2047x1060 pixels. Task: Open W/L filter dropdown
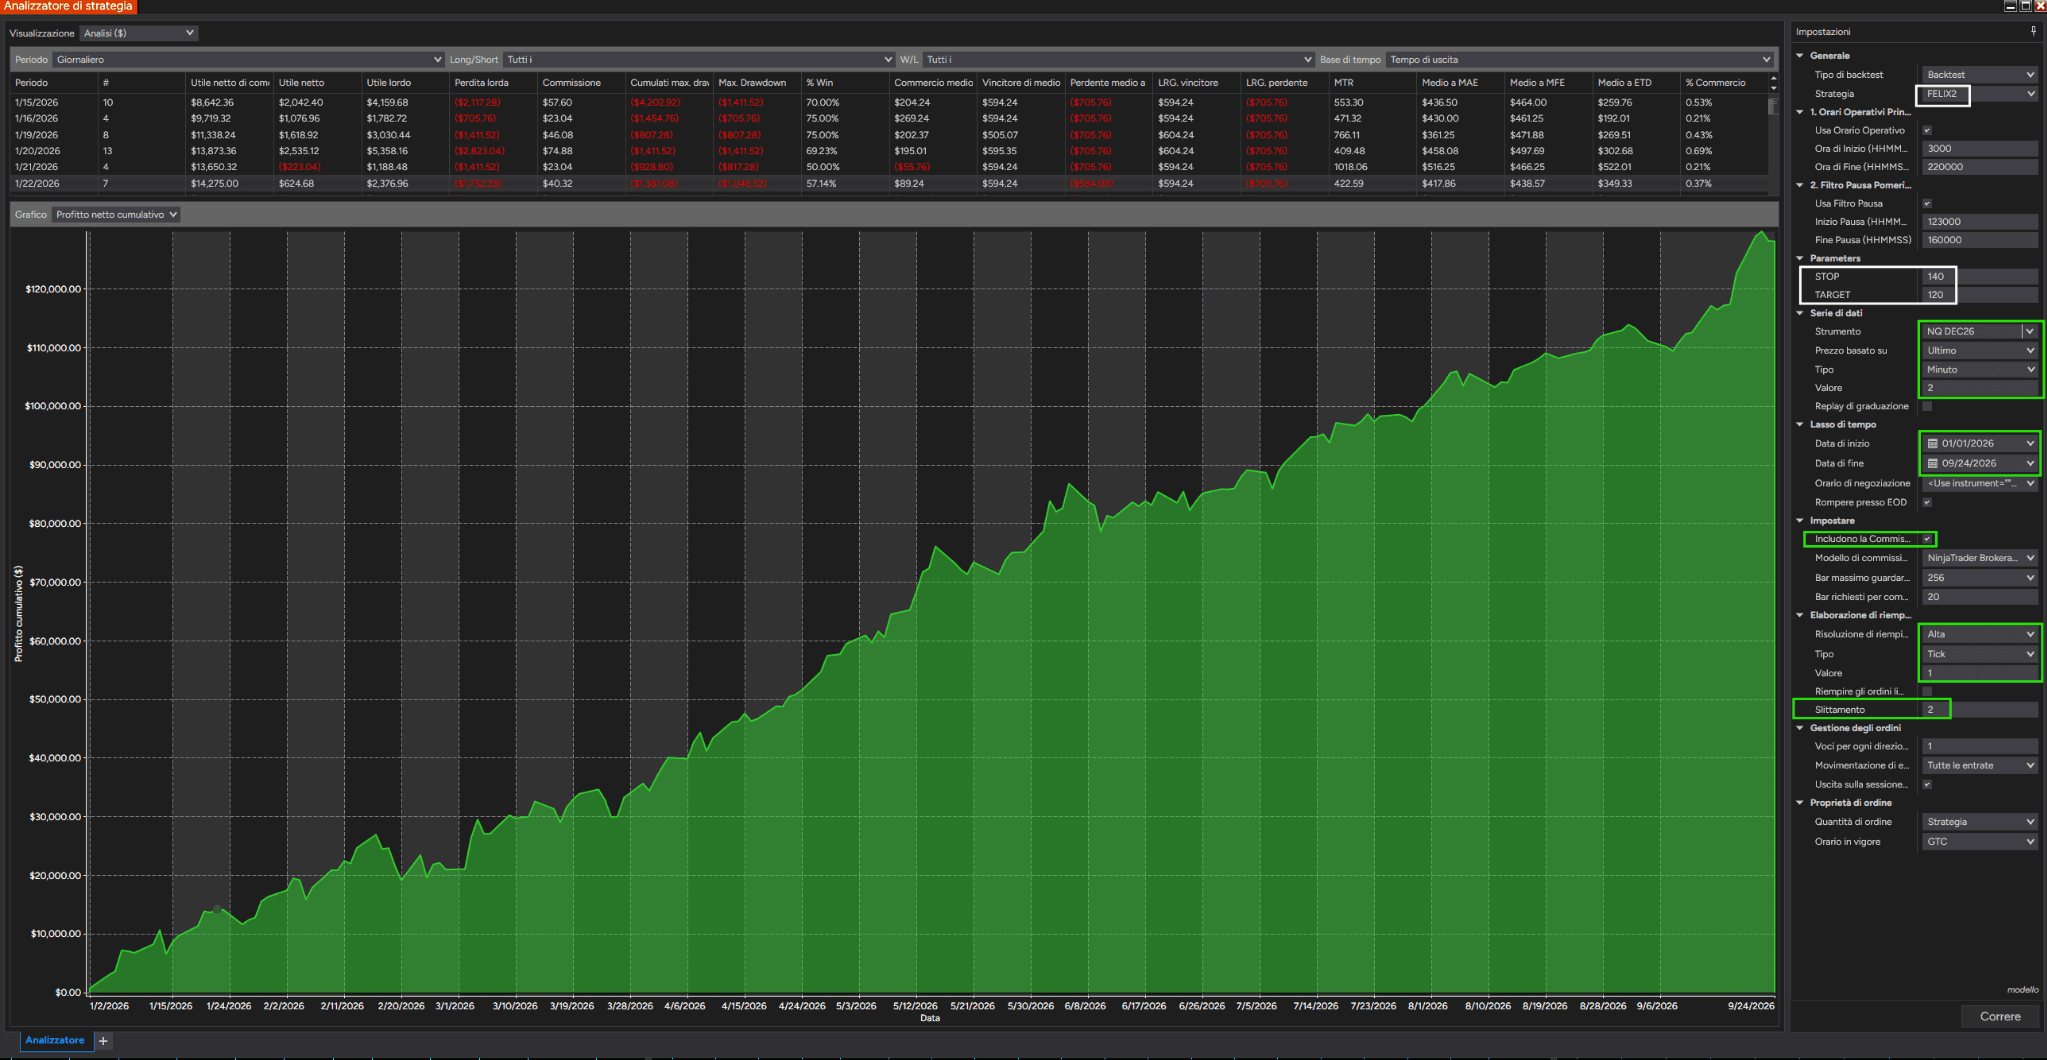[1118, 60]
